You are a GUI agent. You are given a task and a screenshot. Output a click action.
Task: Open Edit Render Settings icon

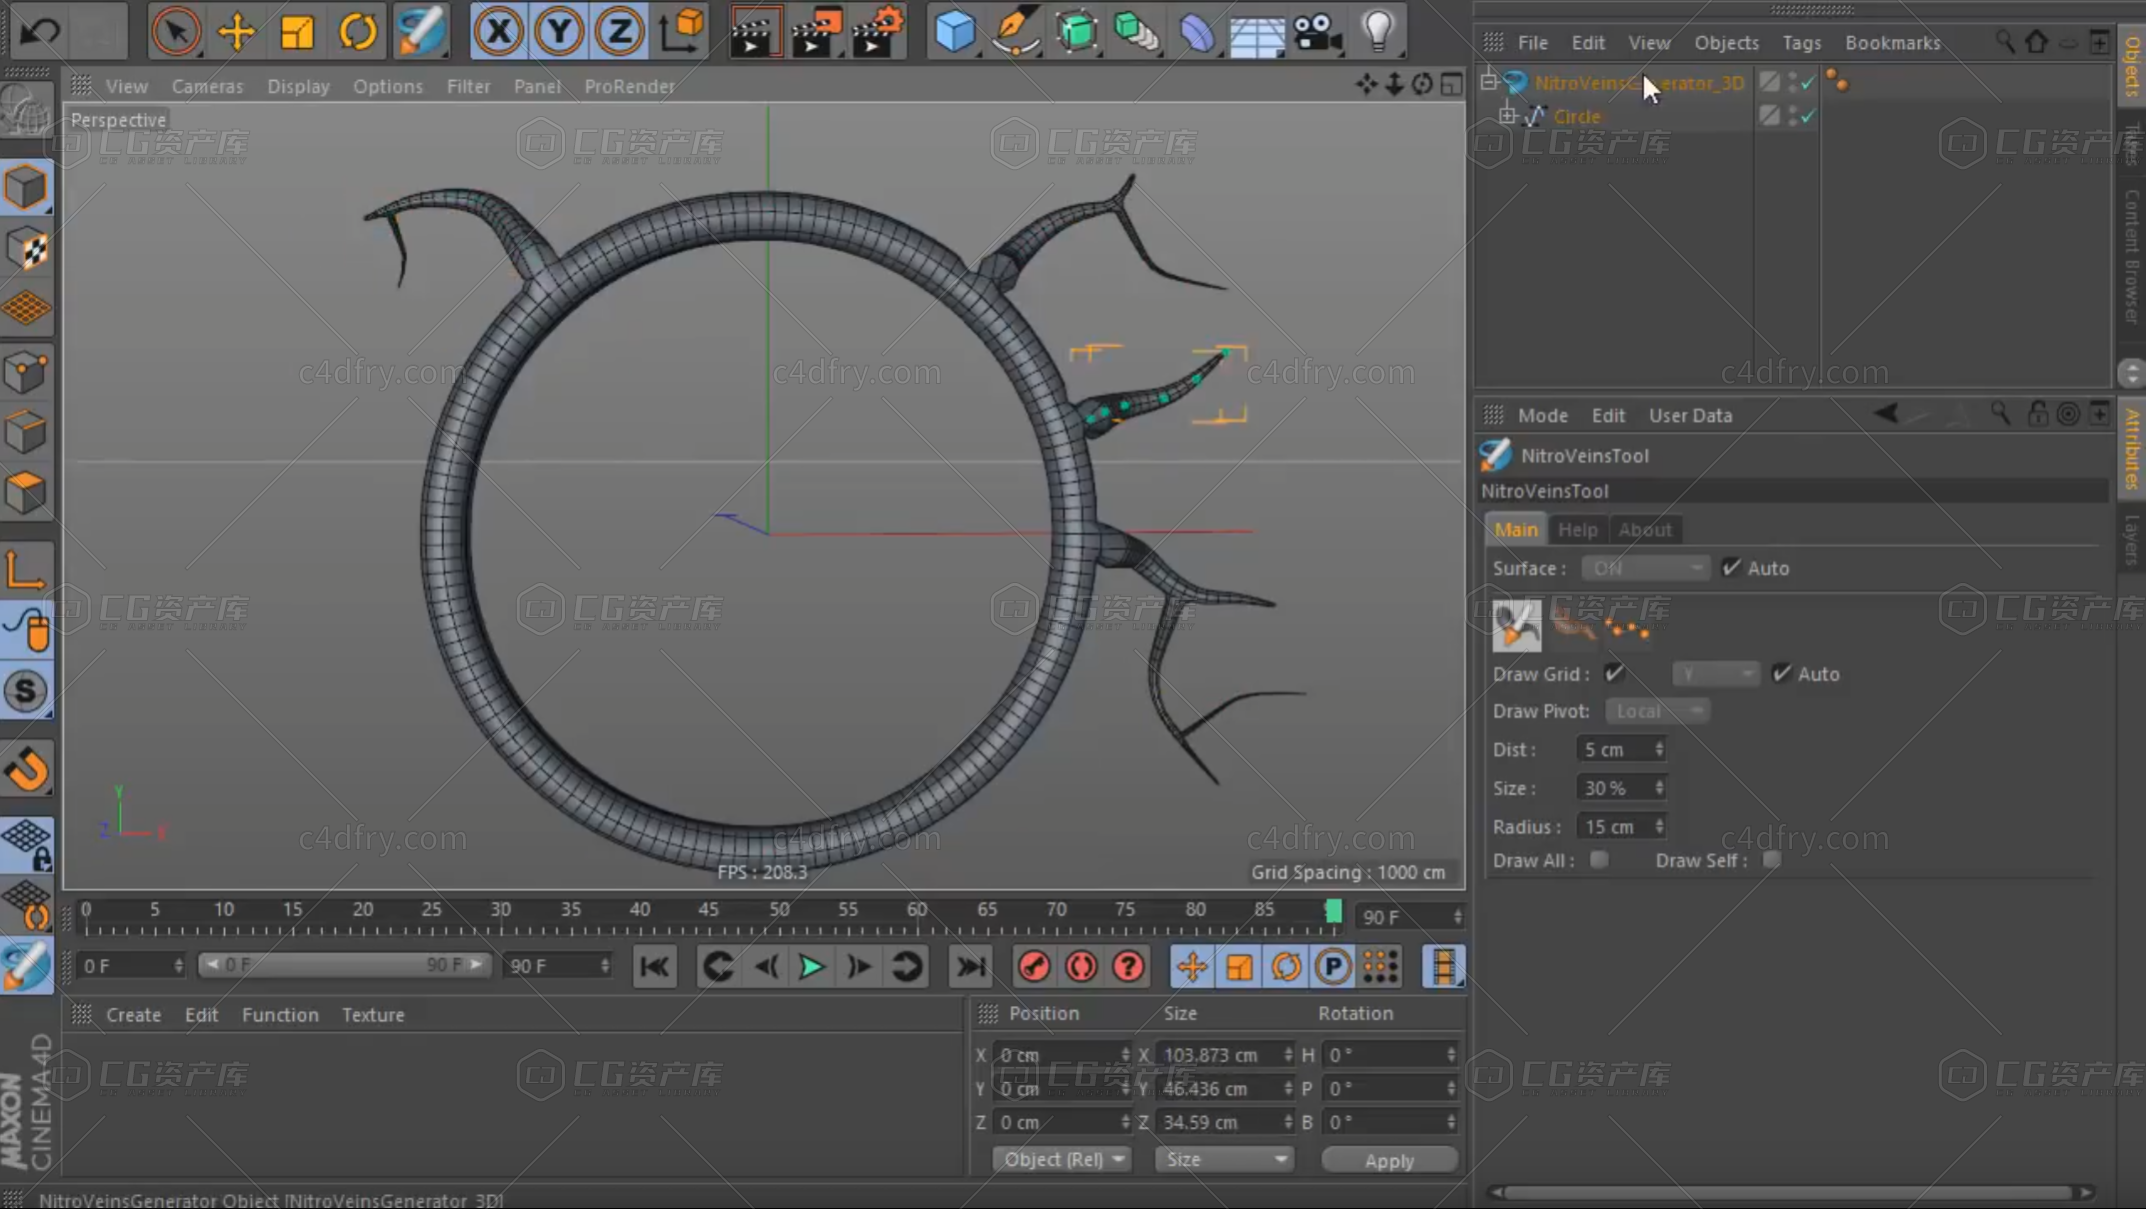click(x=877, y=31)
